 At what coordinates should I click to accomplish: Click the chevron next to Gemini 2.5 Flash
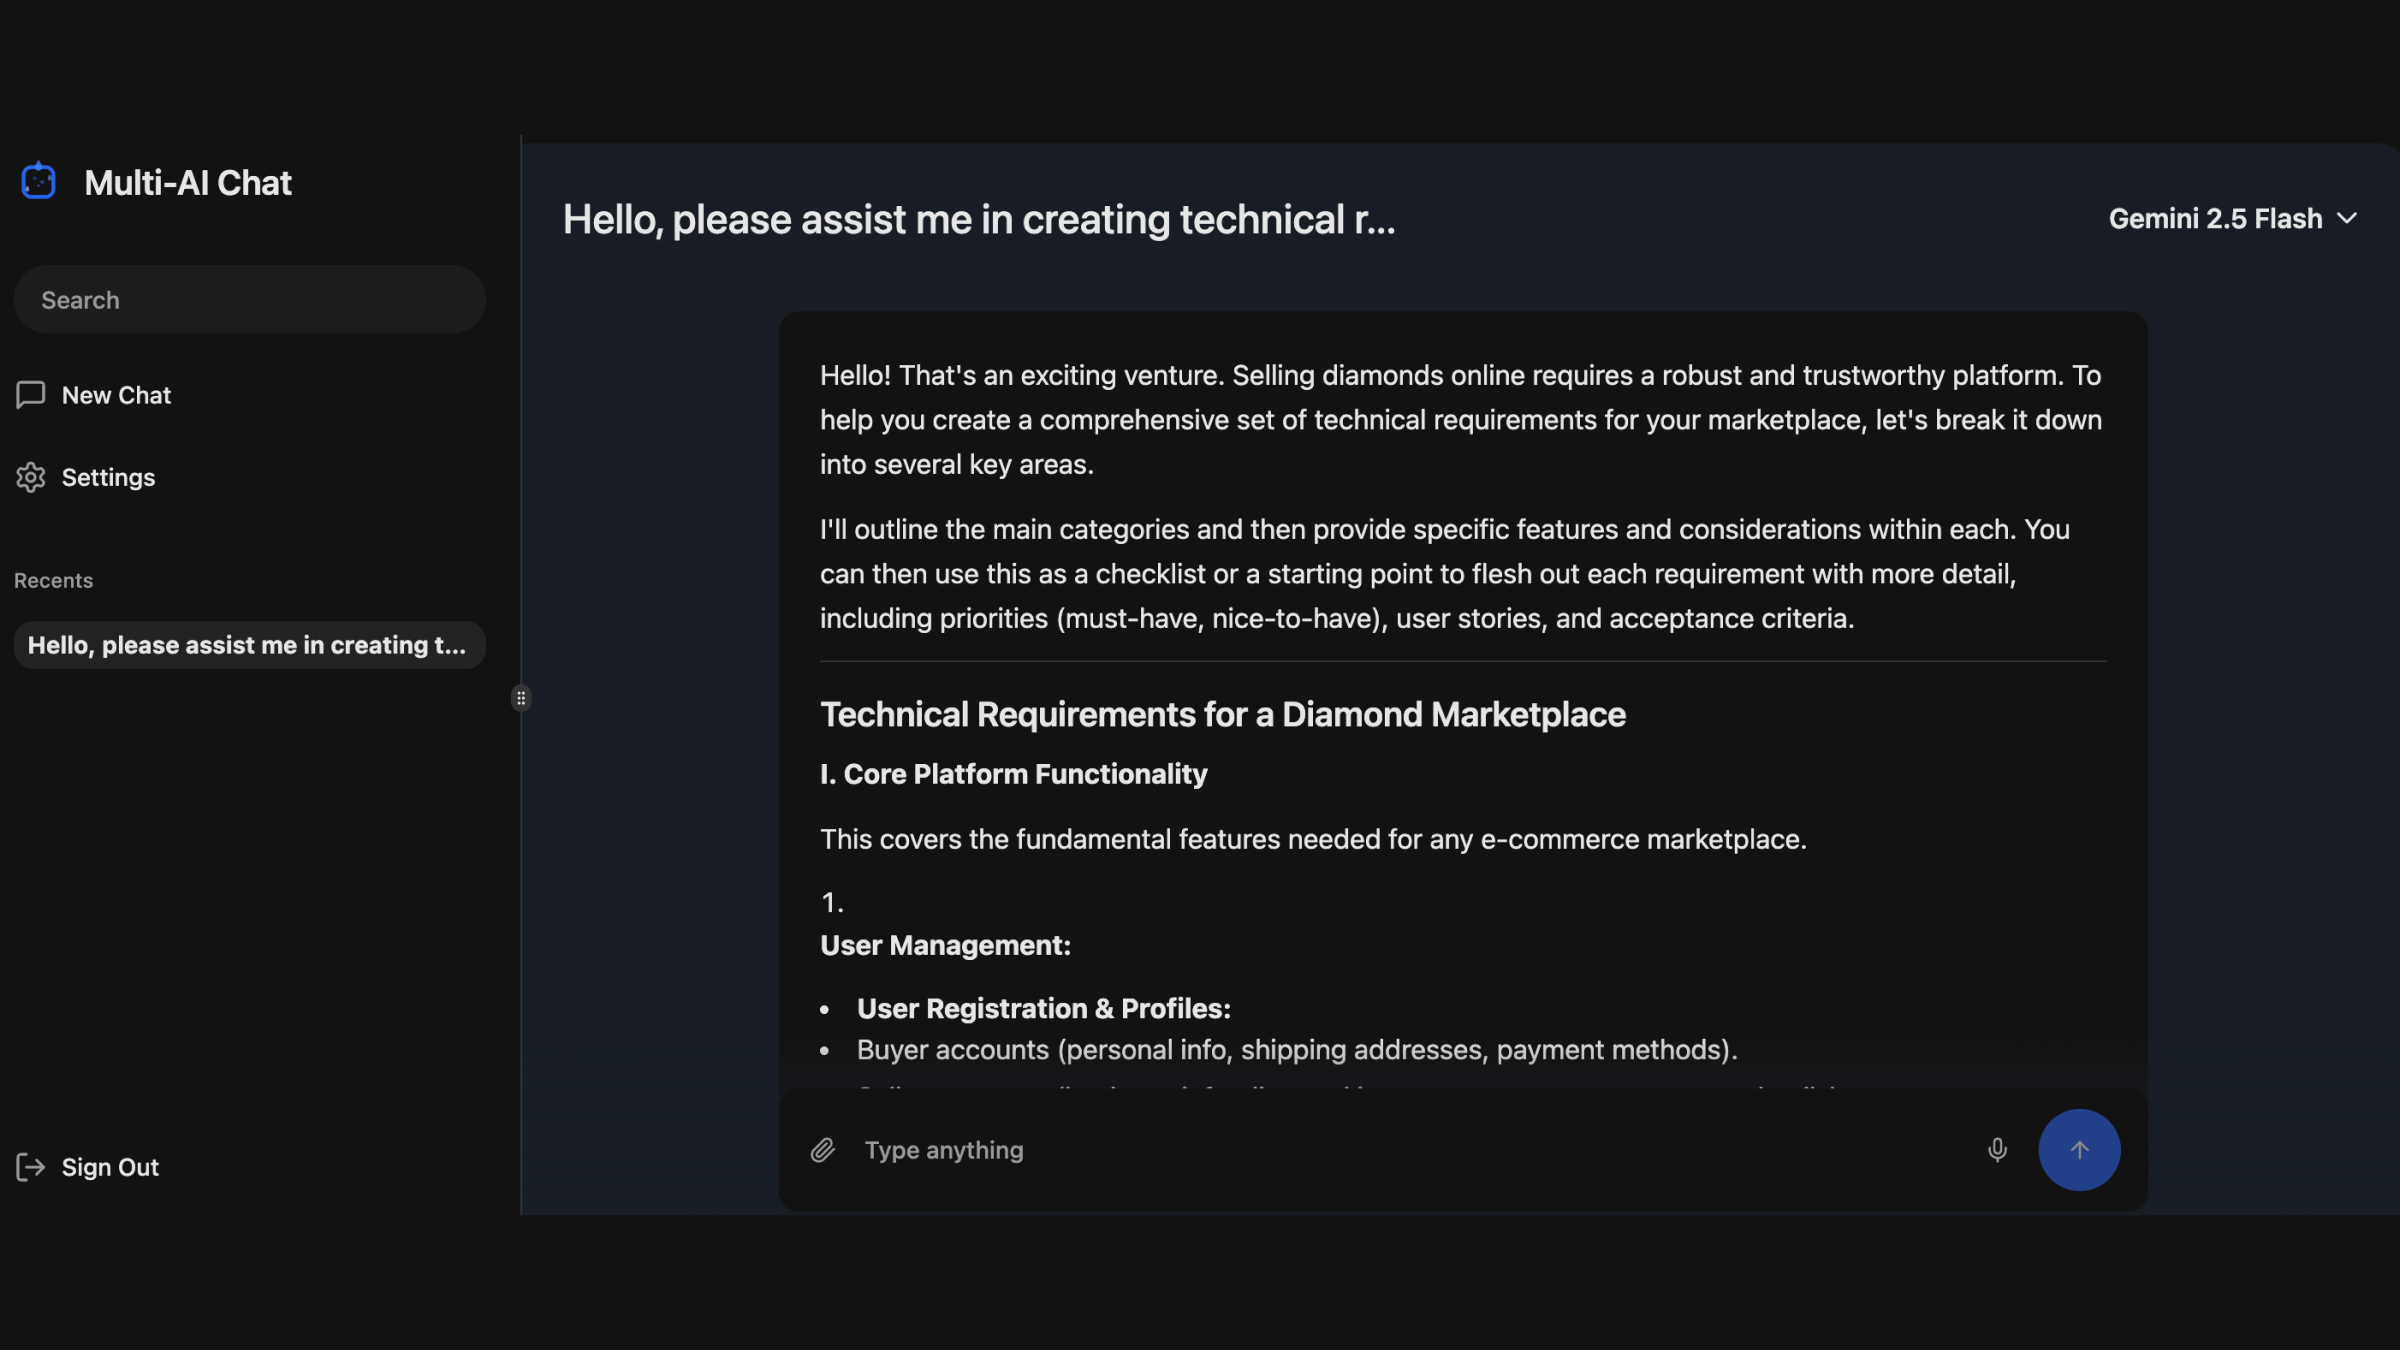(x=2347, y=219)
